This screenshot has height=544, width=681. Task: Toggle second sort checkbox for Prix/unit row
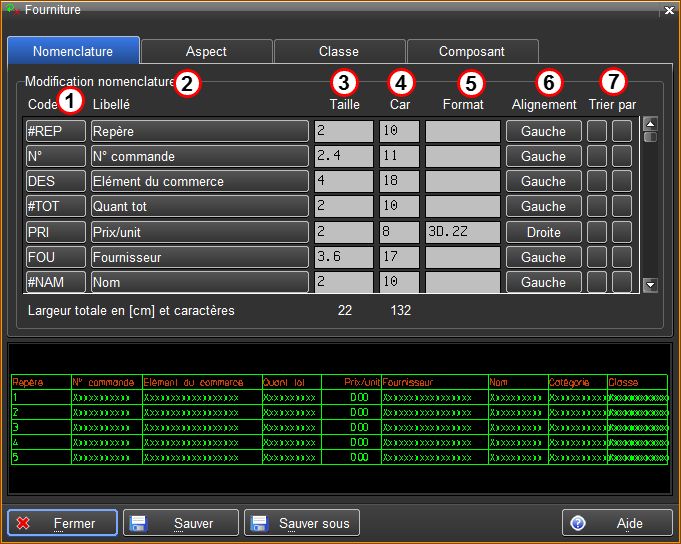[622, 232]
